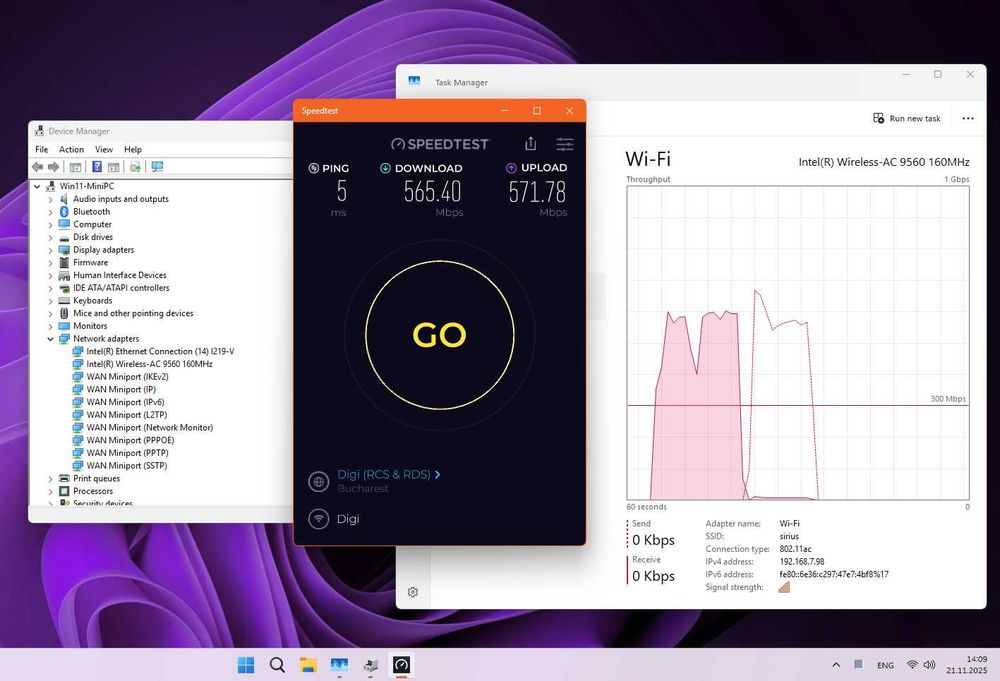Collapse Network adapters category
This screenshot has width=1000, height=681.
click(x=50, y=339)
